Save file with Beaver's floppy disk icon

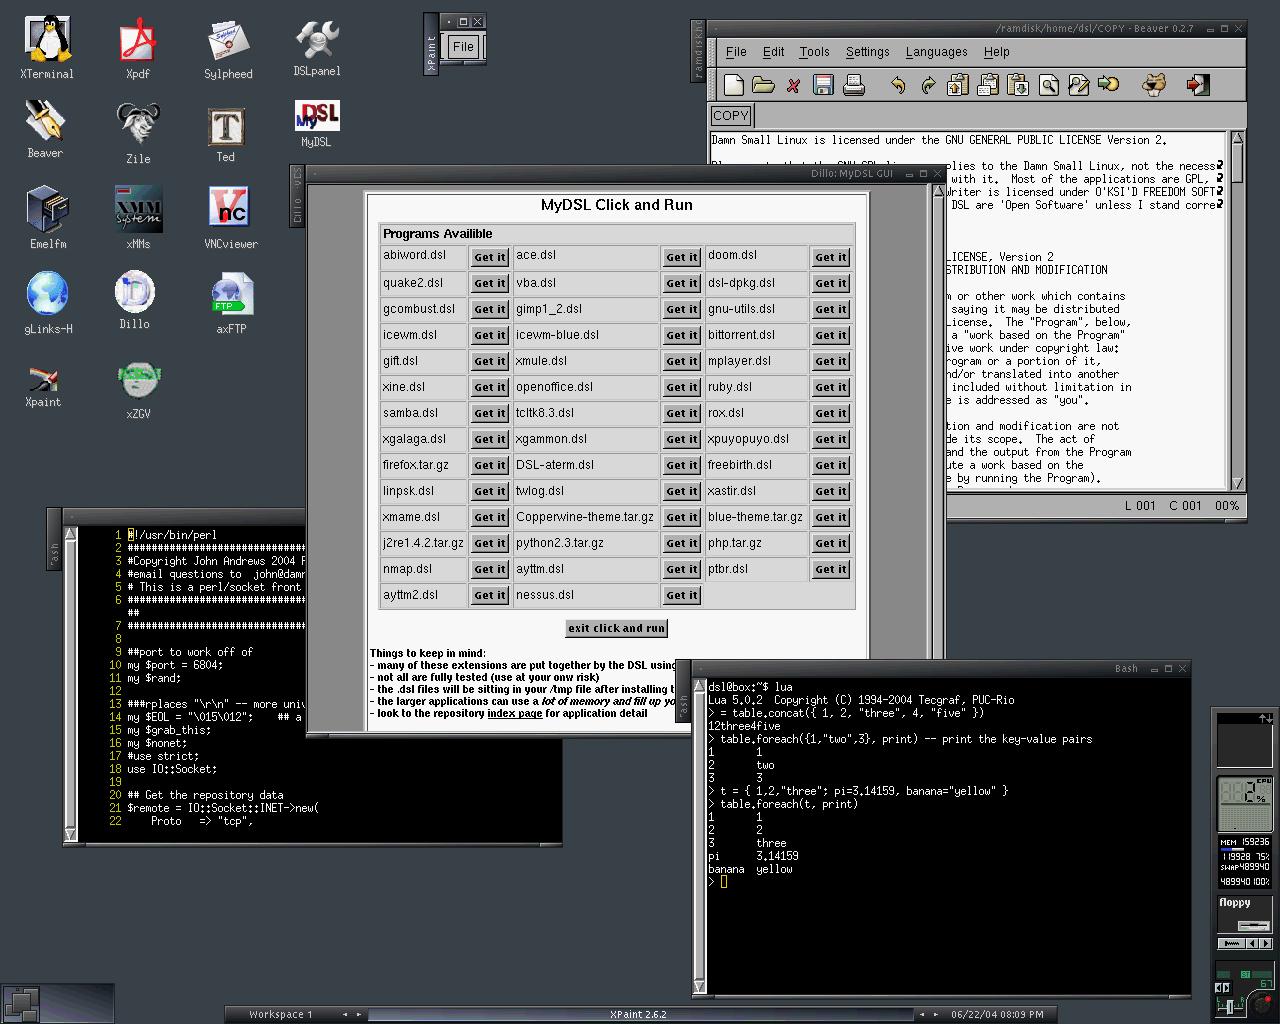(823, 85)
